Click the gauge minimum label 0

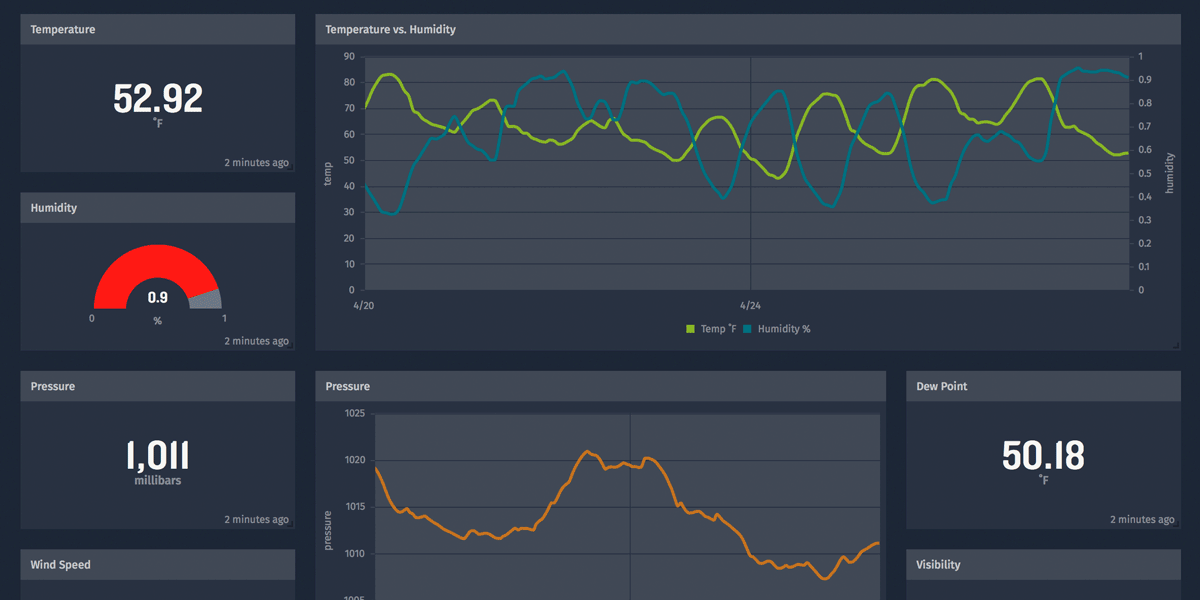tap(92, 319)
